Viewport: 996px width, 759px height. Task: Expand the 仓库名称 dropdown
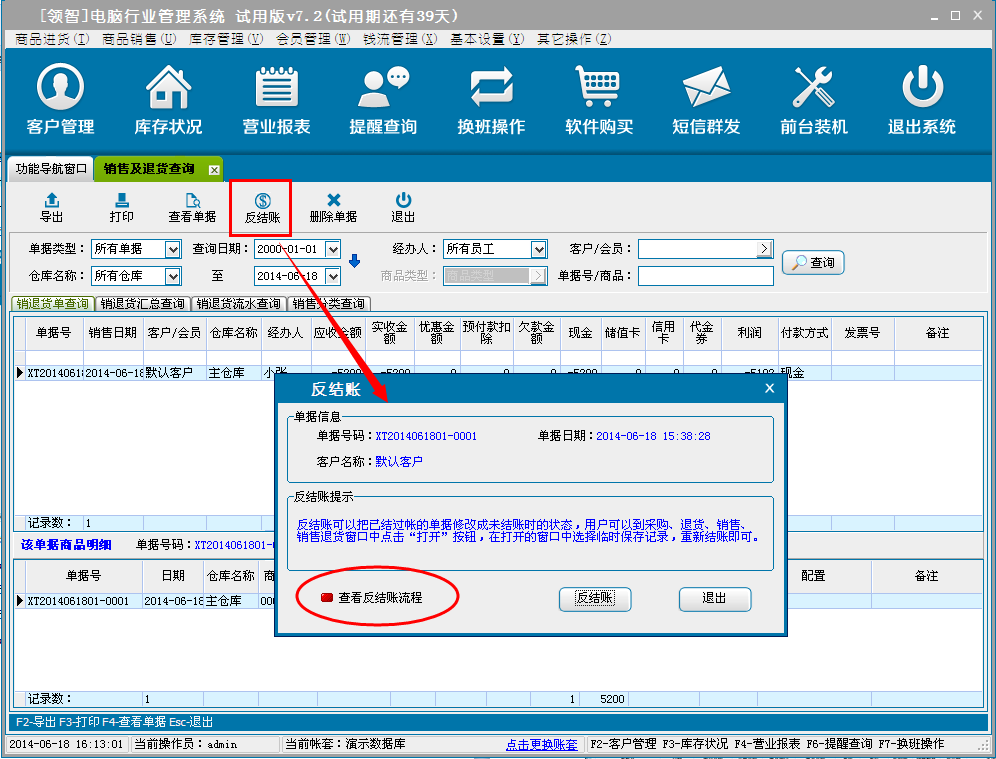(172, 276)
